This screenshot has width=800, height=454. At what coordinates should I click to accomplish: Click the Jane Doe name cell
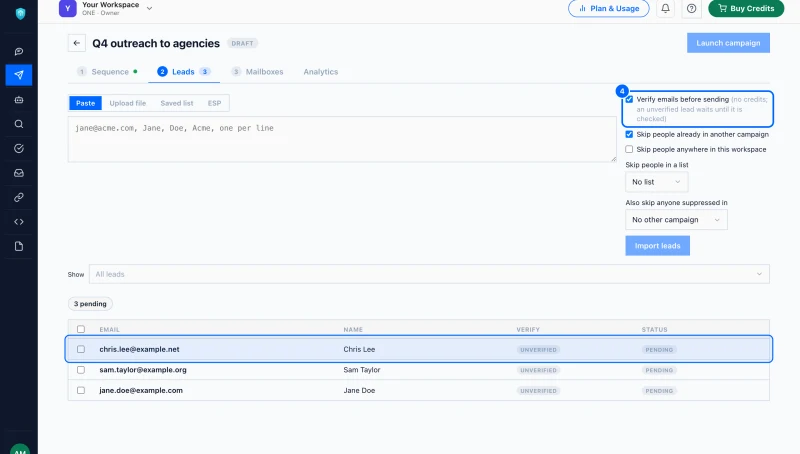coord(359,390)
